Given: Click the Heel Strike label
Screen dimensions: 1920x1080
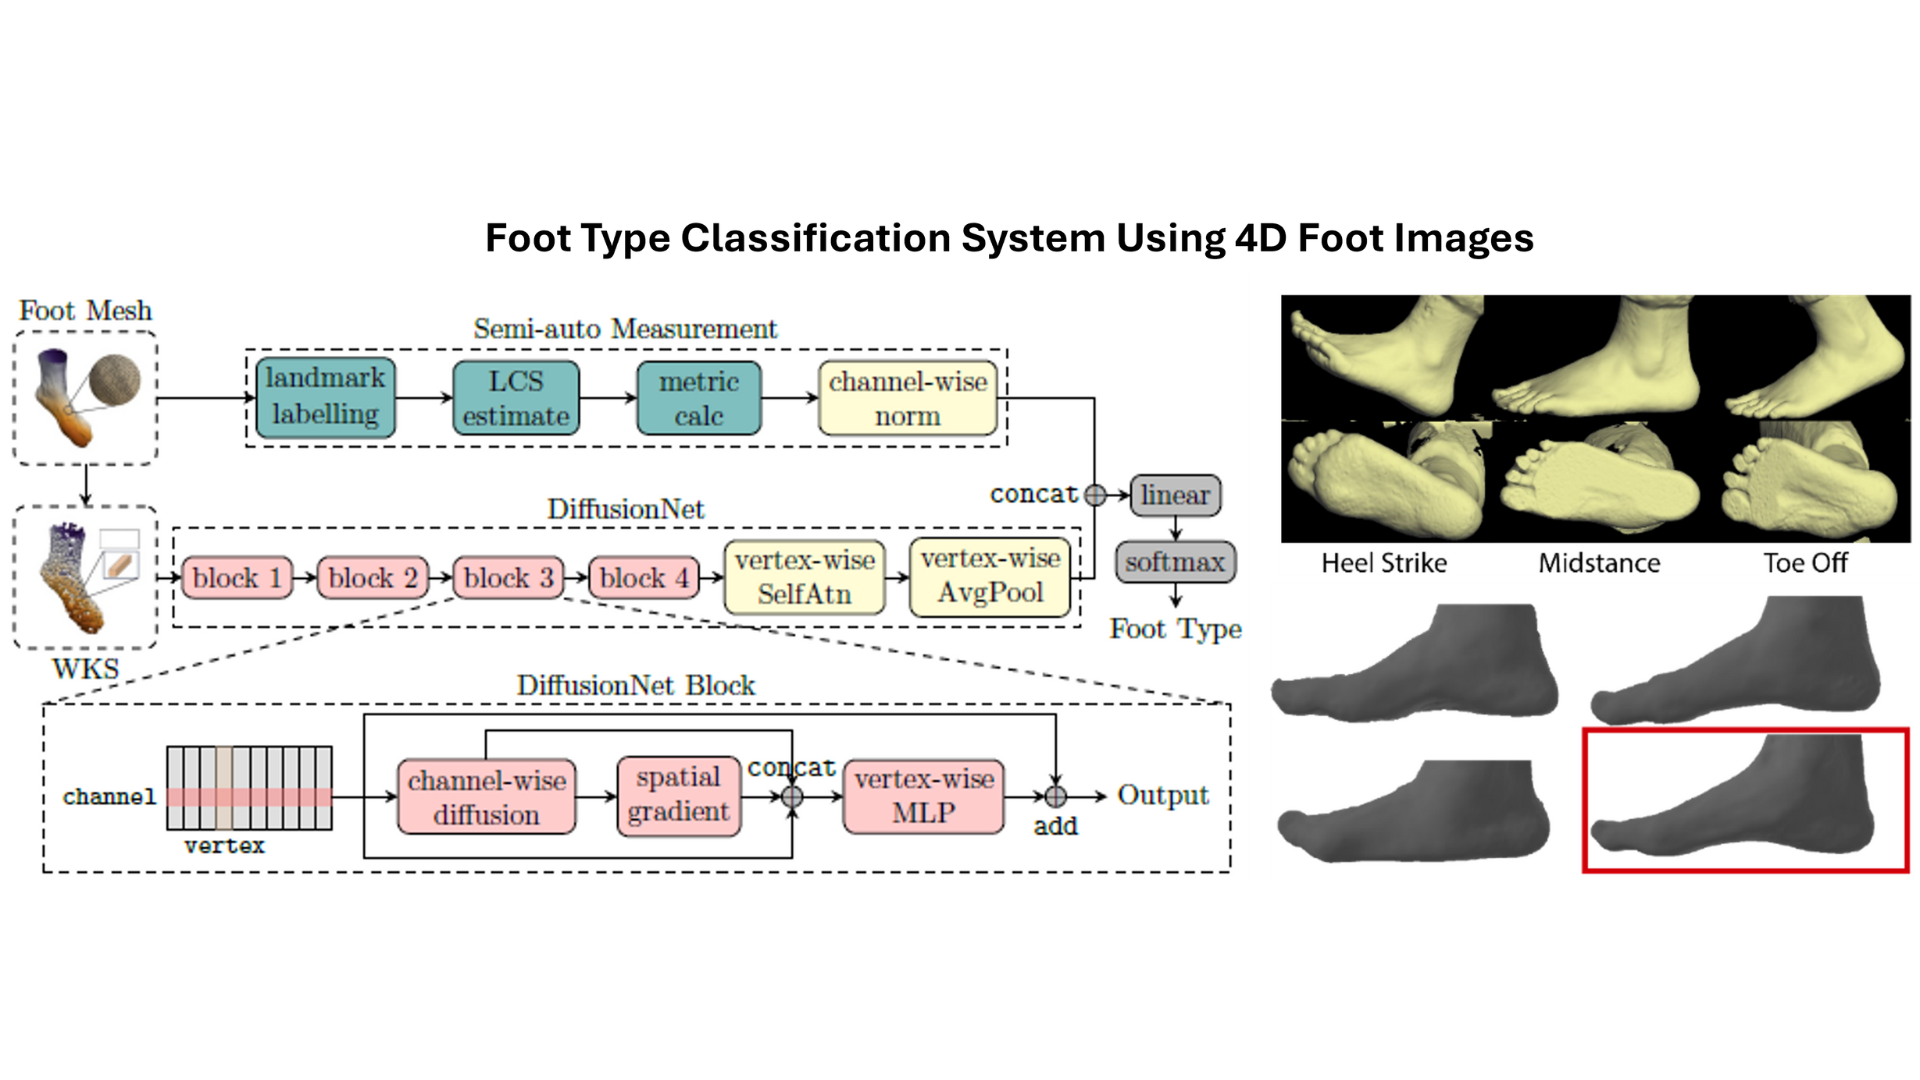Looking at the screenshot, I should pos(1383,563).
